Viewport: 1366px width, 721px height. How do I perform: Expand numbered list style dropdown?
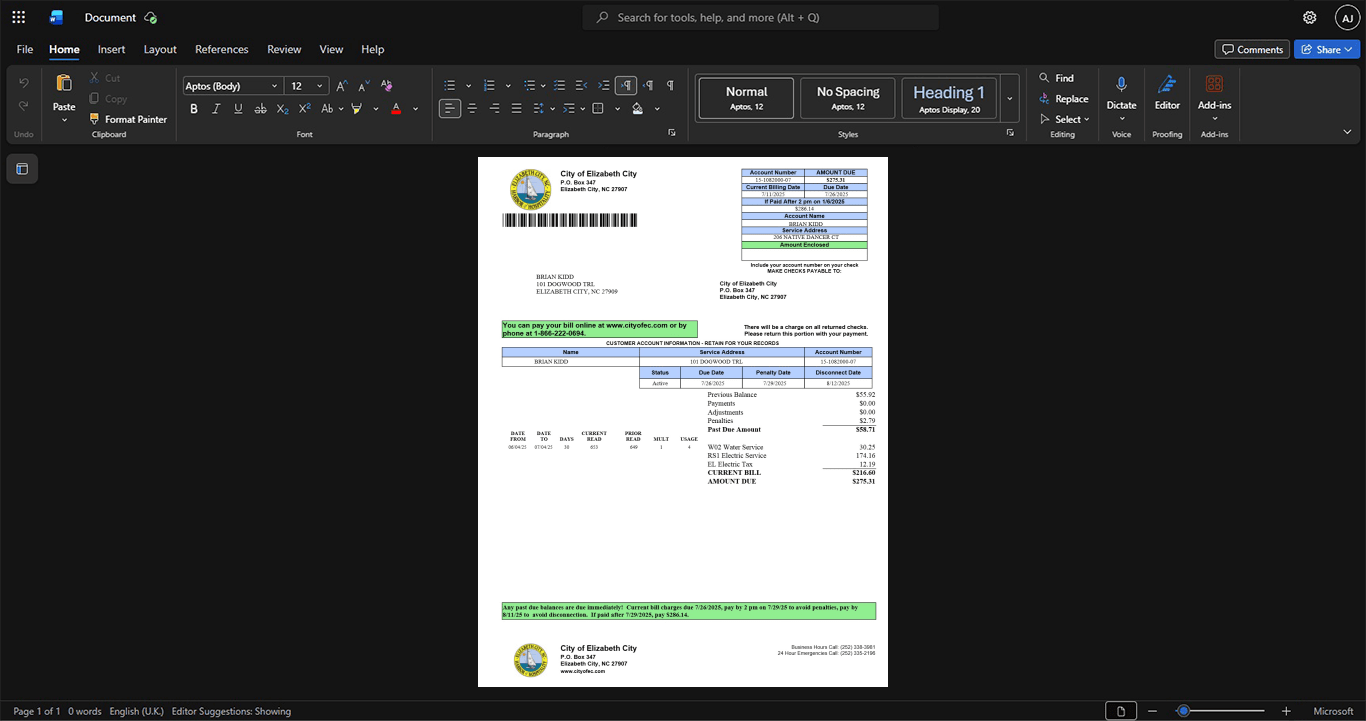coord(508,86)
